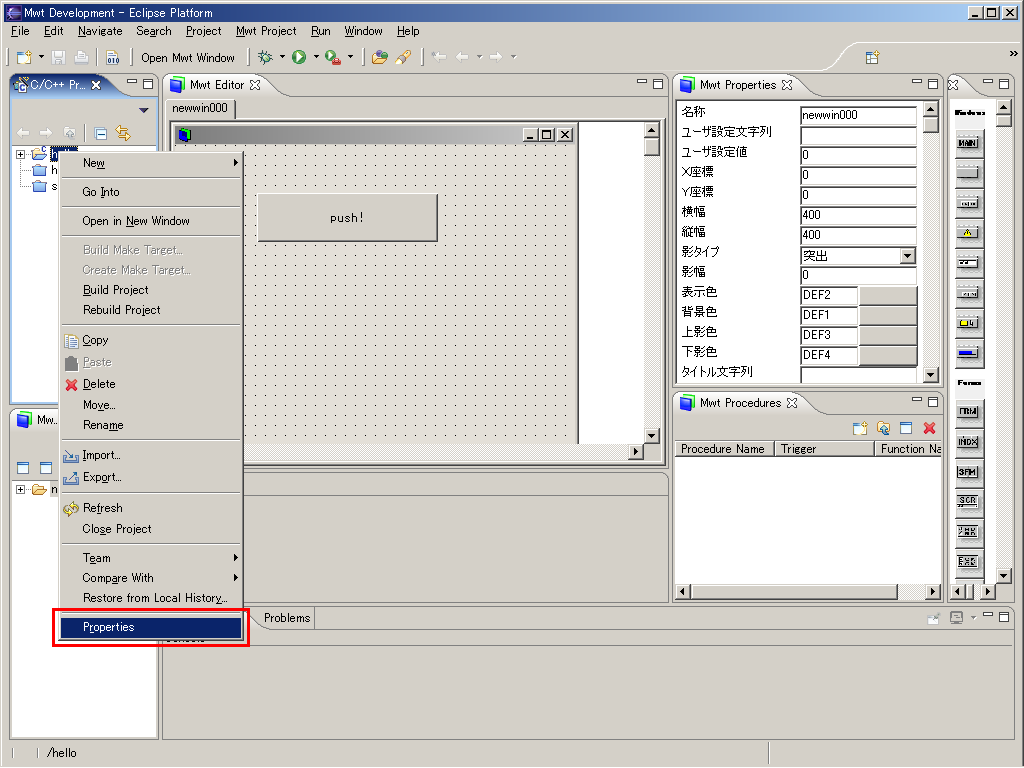Open the 影タイプ dropdown

point(907,256)
